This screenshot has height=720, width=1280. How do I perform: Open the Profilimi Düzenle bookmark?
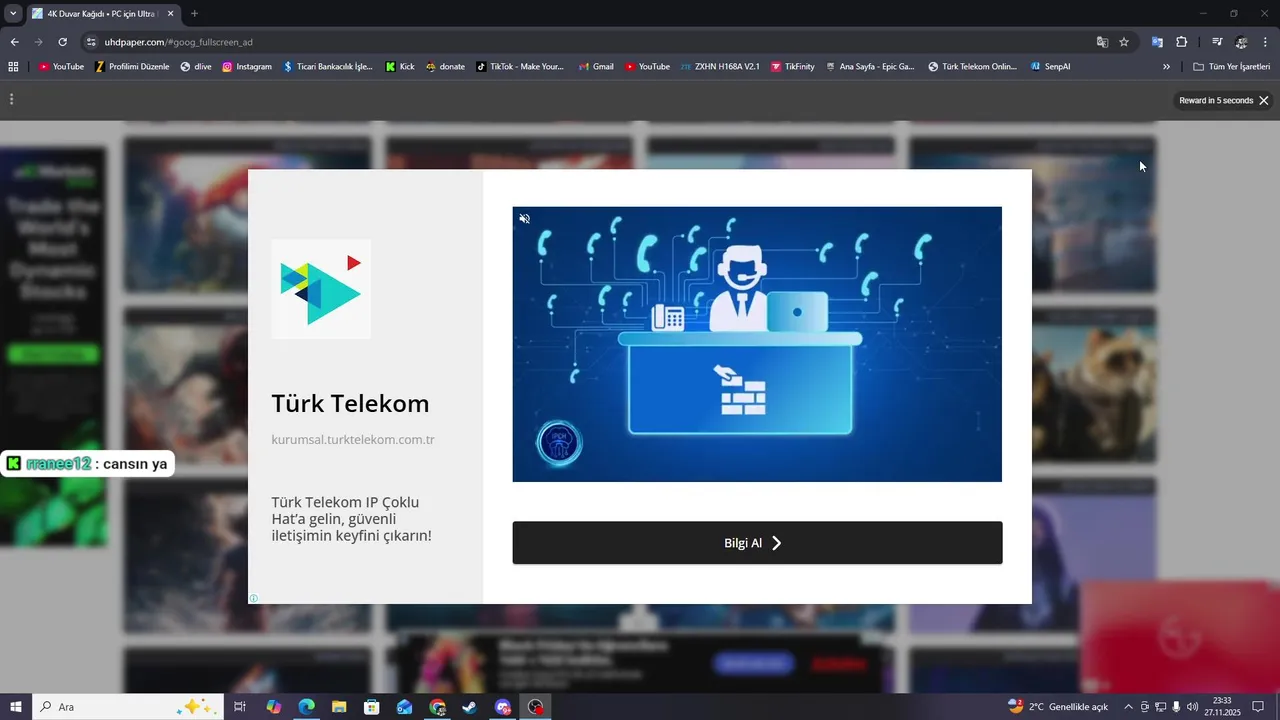point(132,67)
